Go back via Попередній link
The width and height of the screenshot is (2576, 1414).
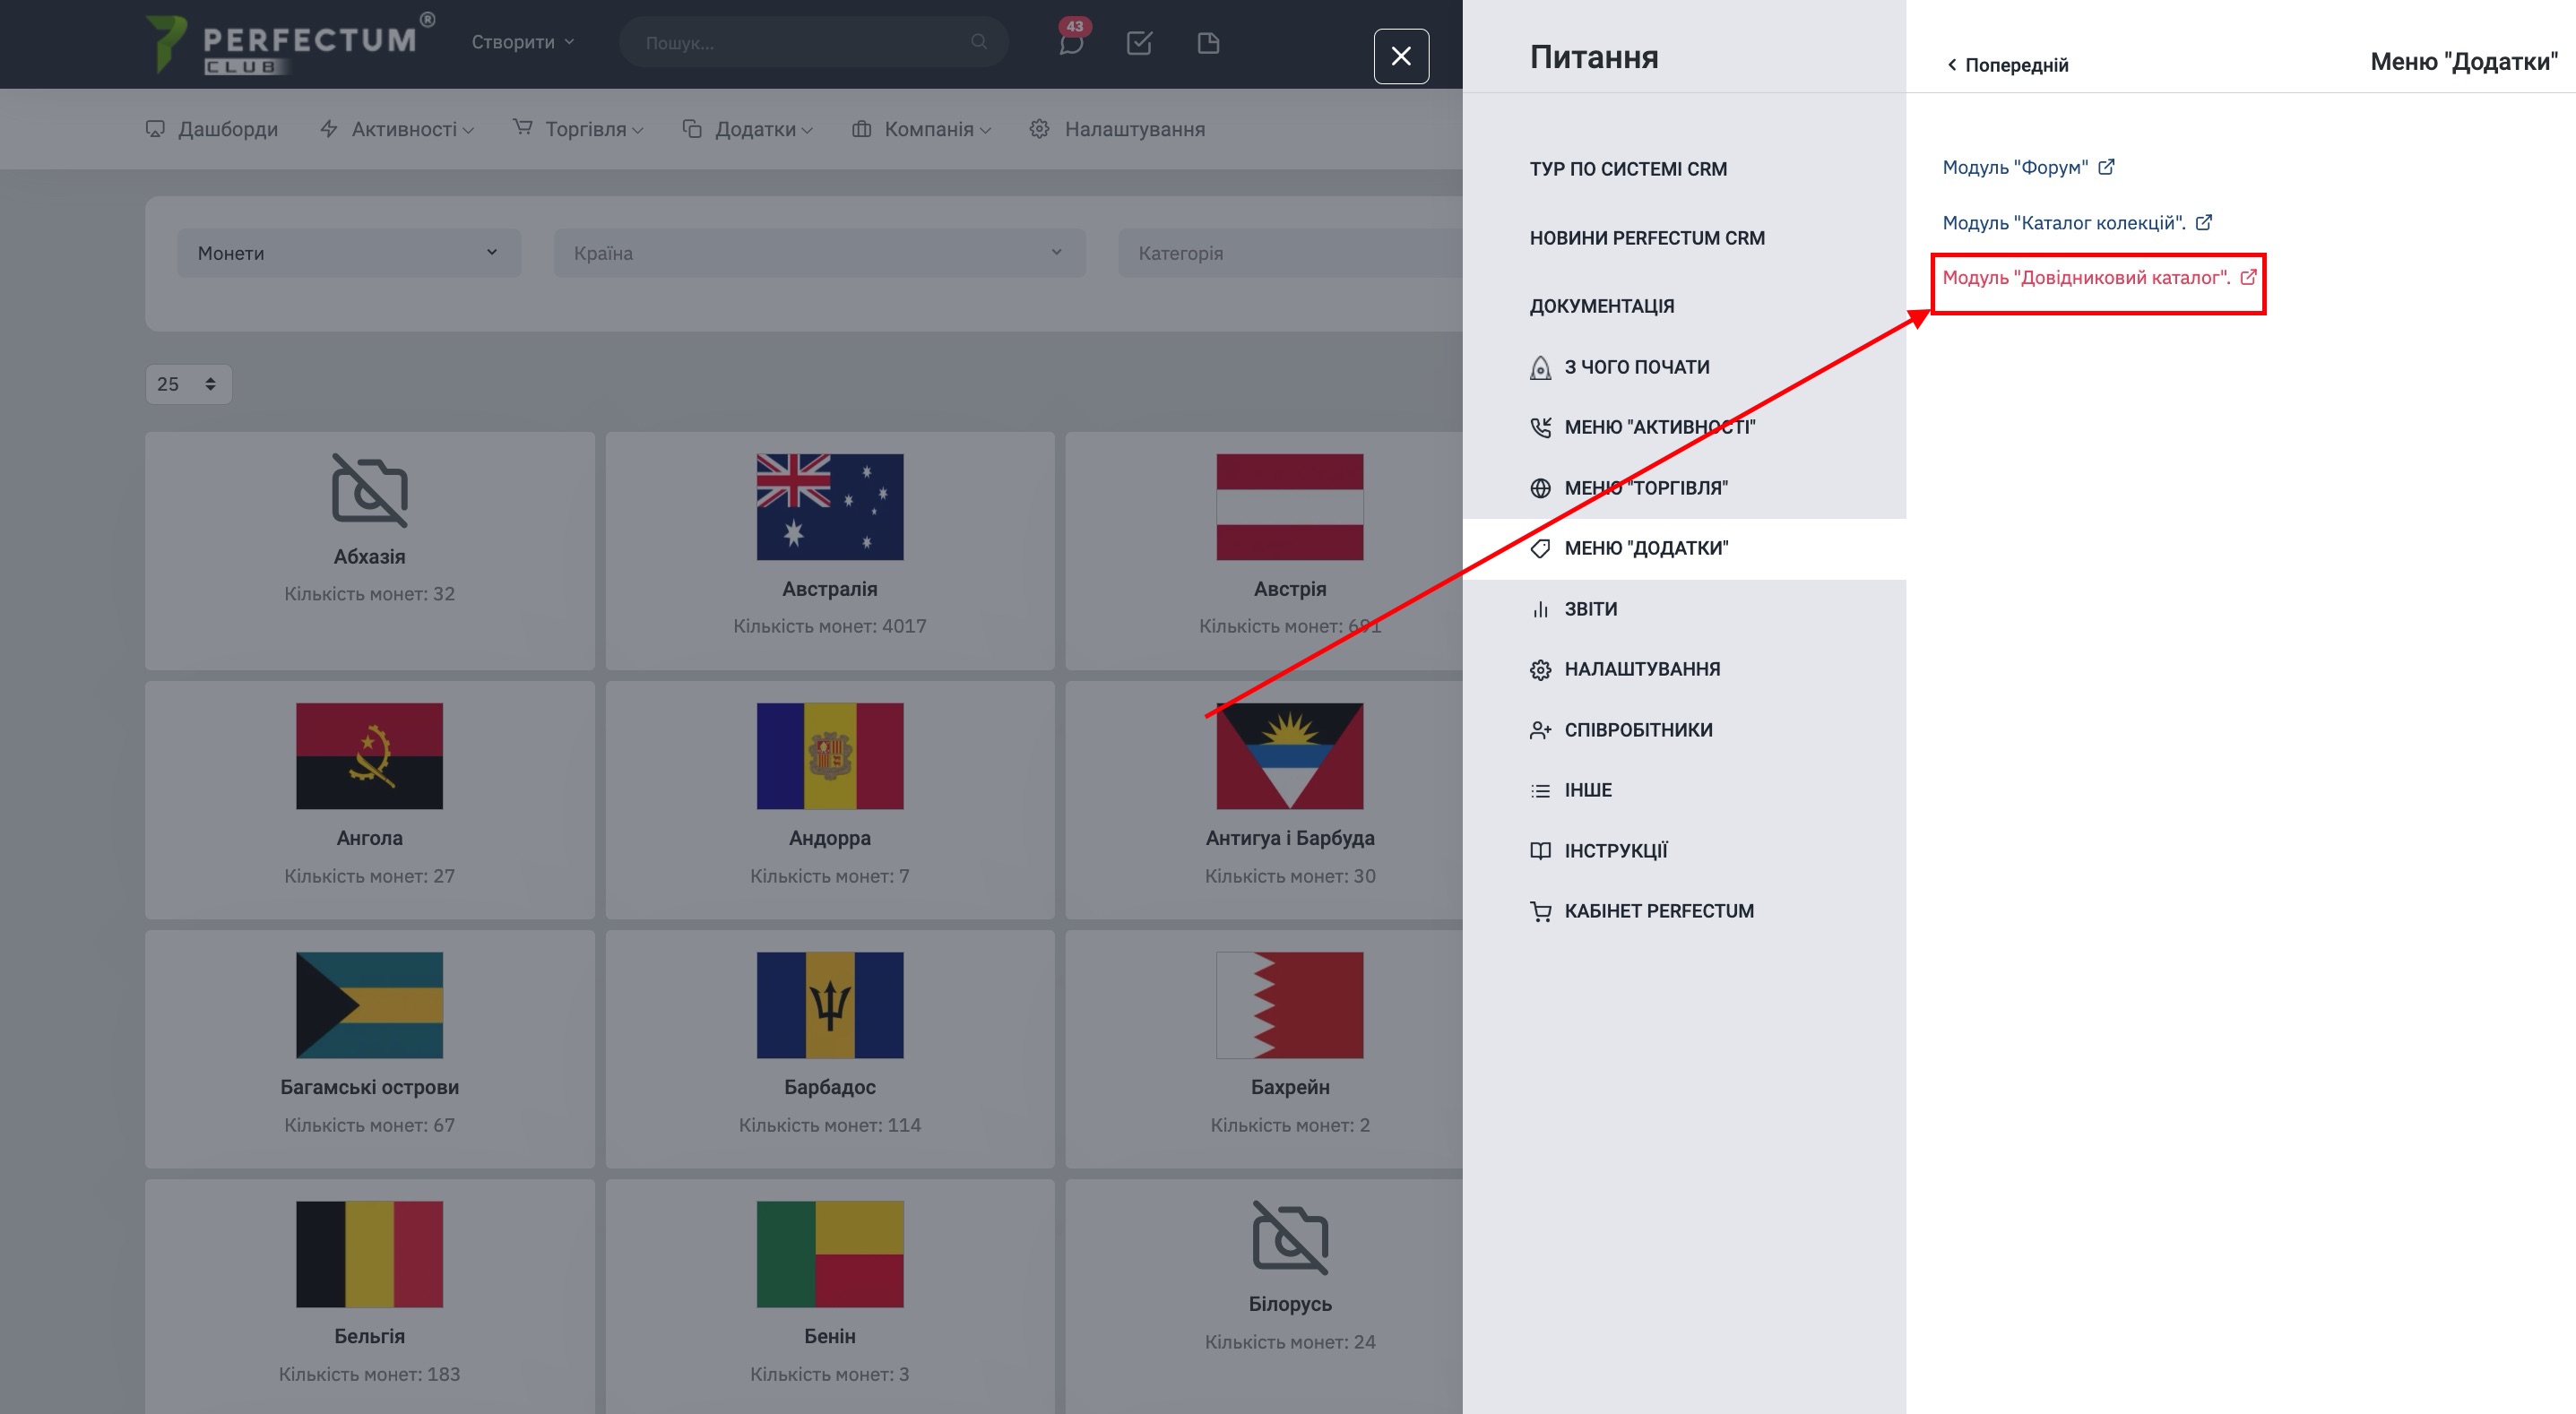coord(2007,65)
